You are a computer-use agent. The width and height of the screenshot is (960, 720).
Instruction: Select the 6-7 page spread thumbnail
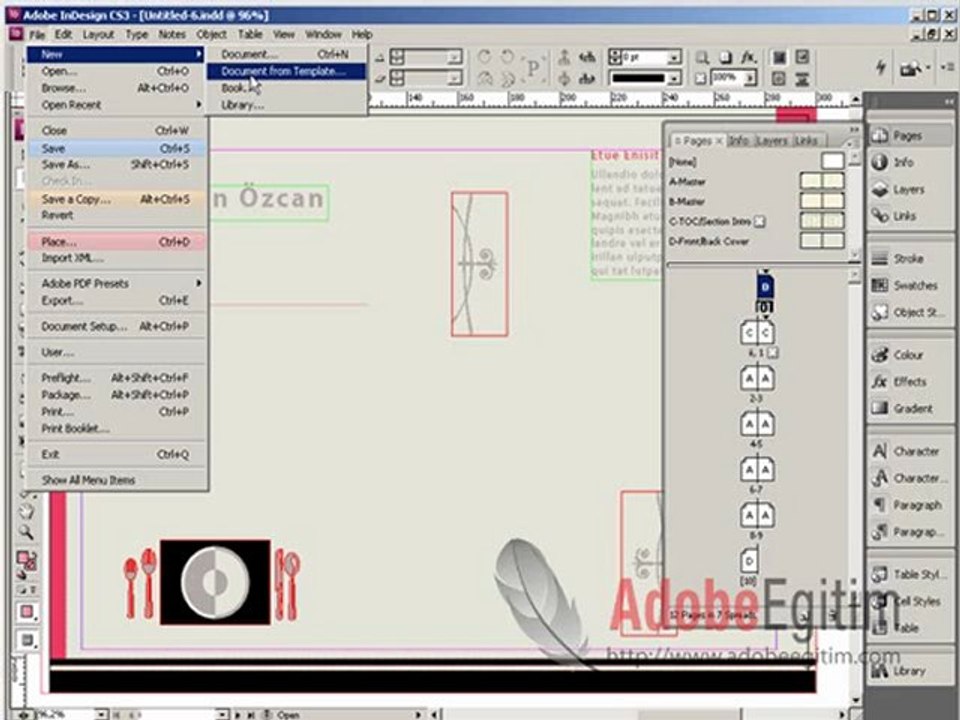[757, 470]
